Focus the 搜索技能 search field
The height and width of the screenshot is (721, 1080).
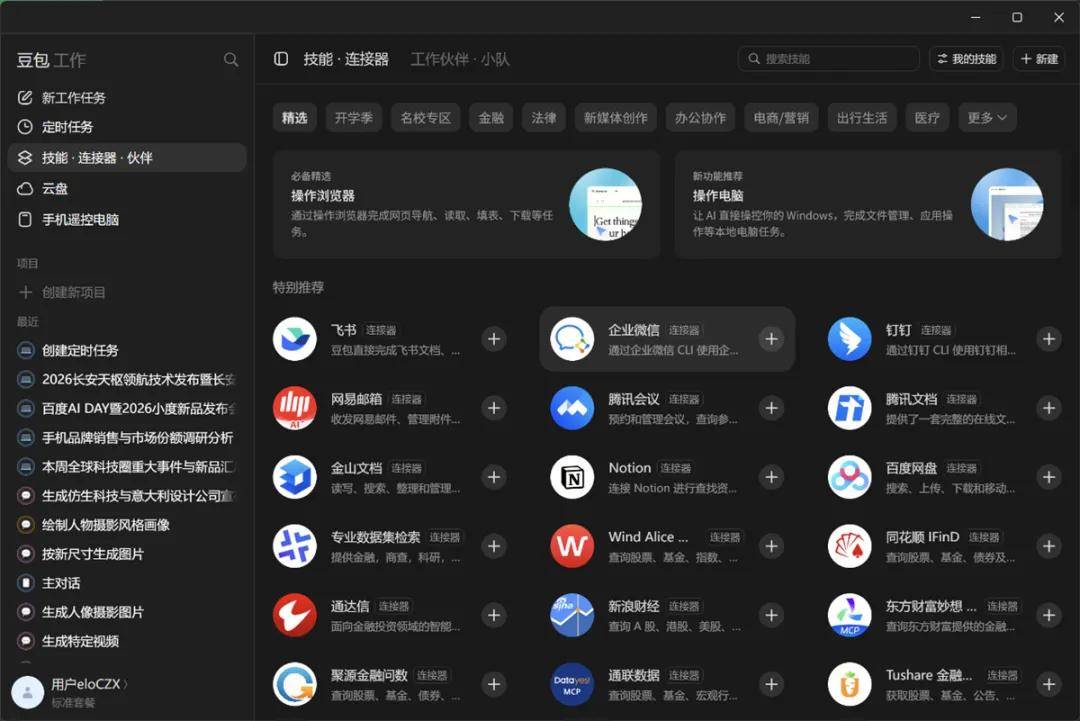(828, 59)
